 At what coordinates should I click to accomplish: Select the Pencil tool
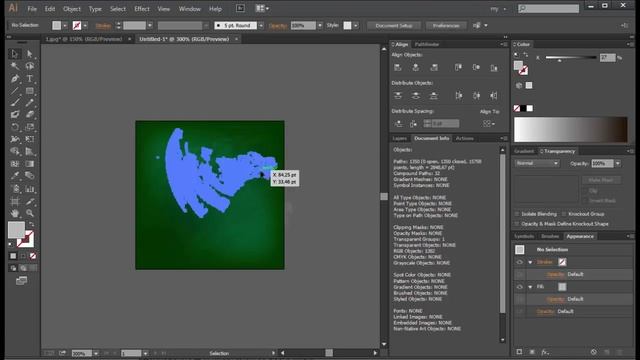[30, 103]
